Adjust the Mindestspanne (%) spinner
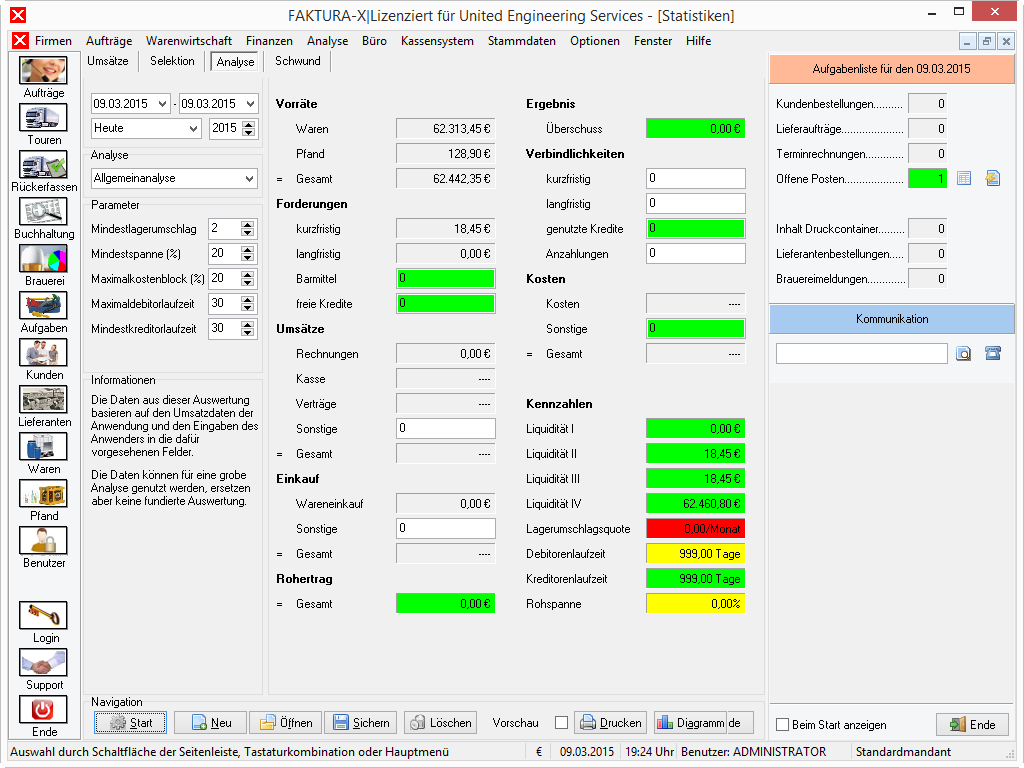 (247, 253)
